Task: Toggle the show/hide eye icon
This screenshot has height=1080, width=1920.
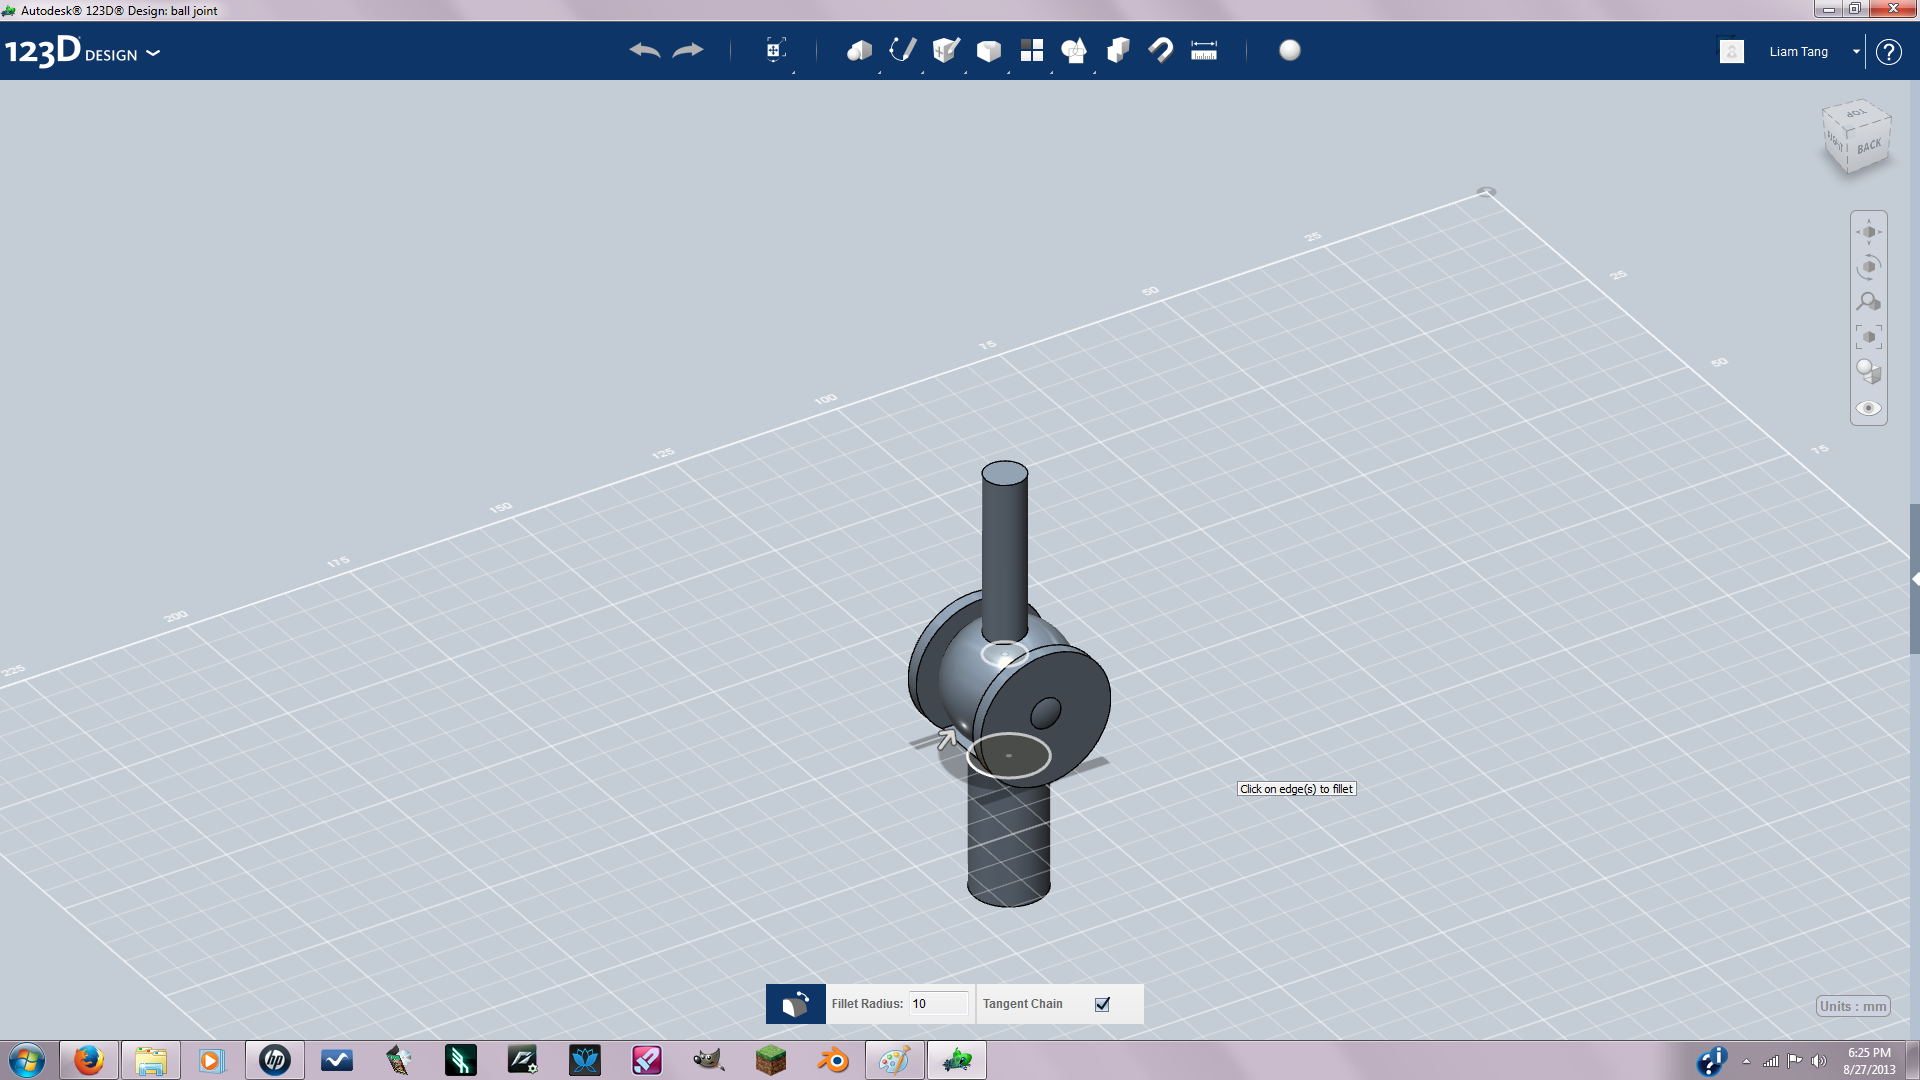Action: (x=1868, y=408)
